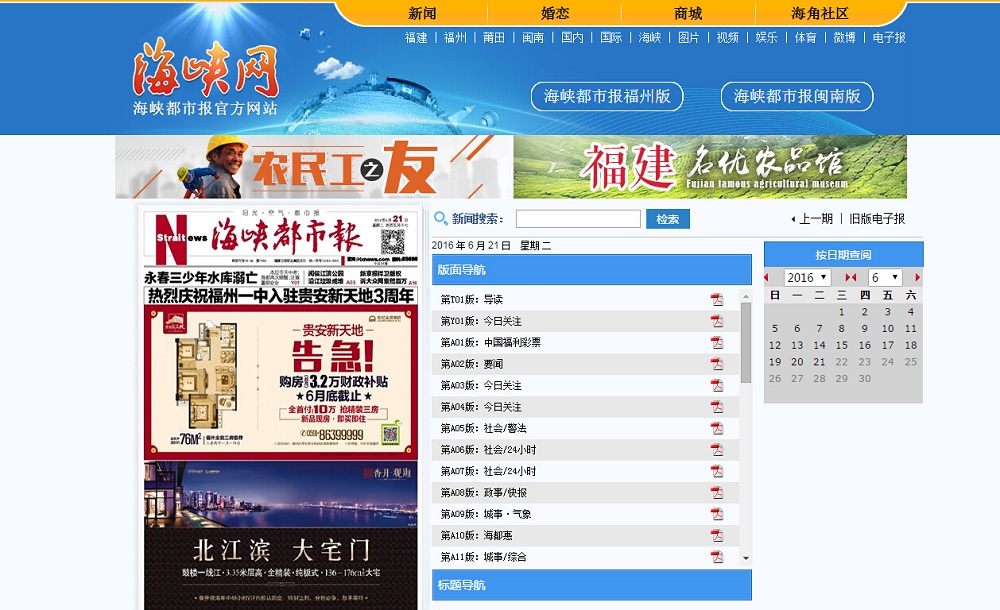Download PDF for 第A05版 社会/警法
1000x610 pixels.
pyautogui.click(x=717, y=428)
